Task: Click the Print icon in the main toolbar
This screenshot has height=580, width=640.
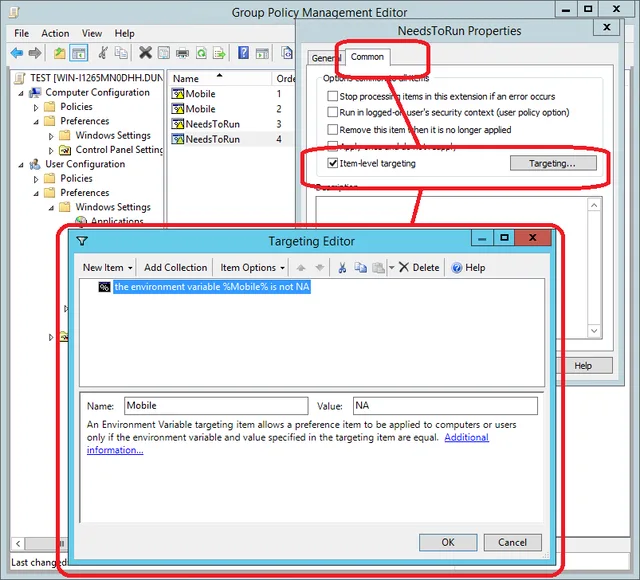Action: coord(182,53)
